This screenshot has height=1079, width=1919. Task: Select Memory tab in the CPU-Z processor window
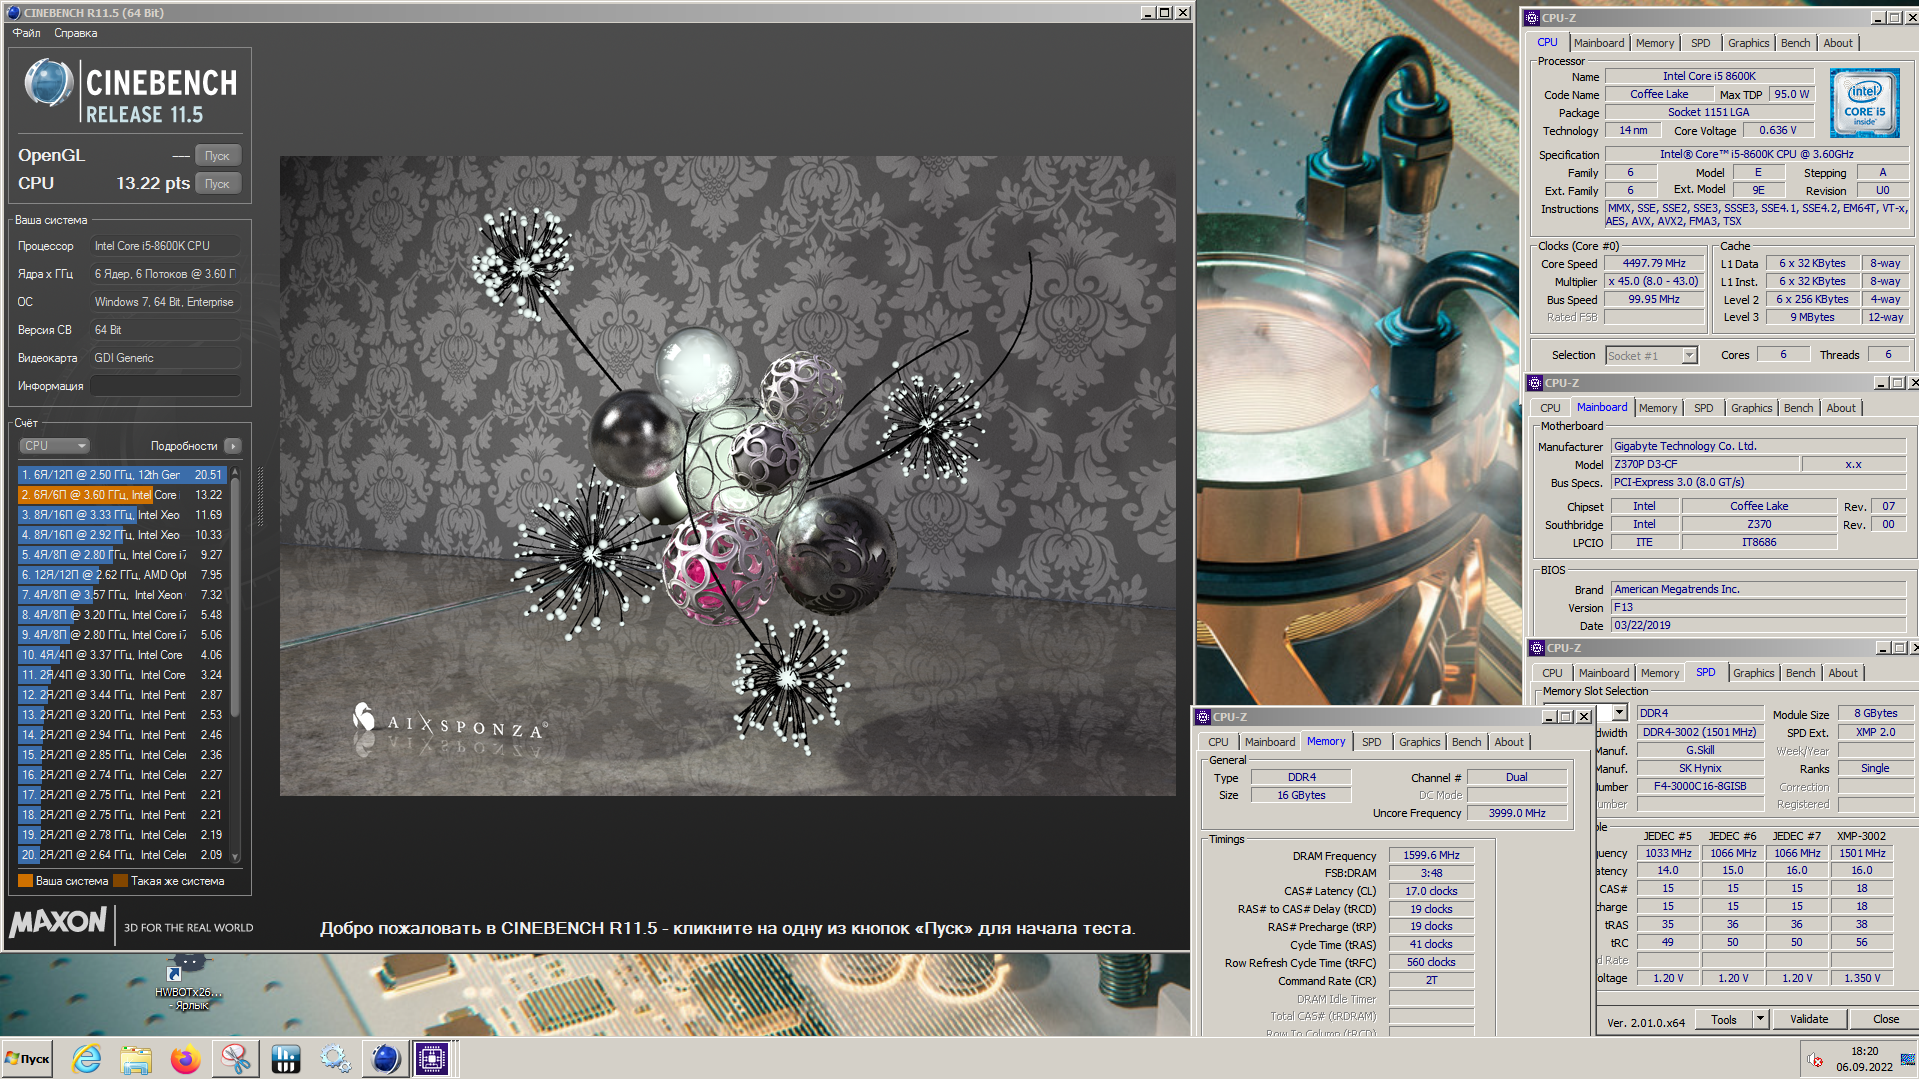click(x=1654, y=43)
